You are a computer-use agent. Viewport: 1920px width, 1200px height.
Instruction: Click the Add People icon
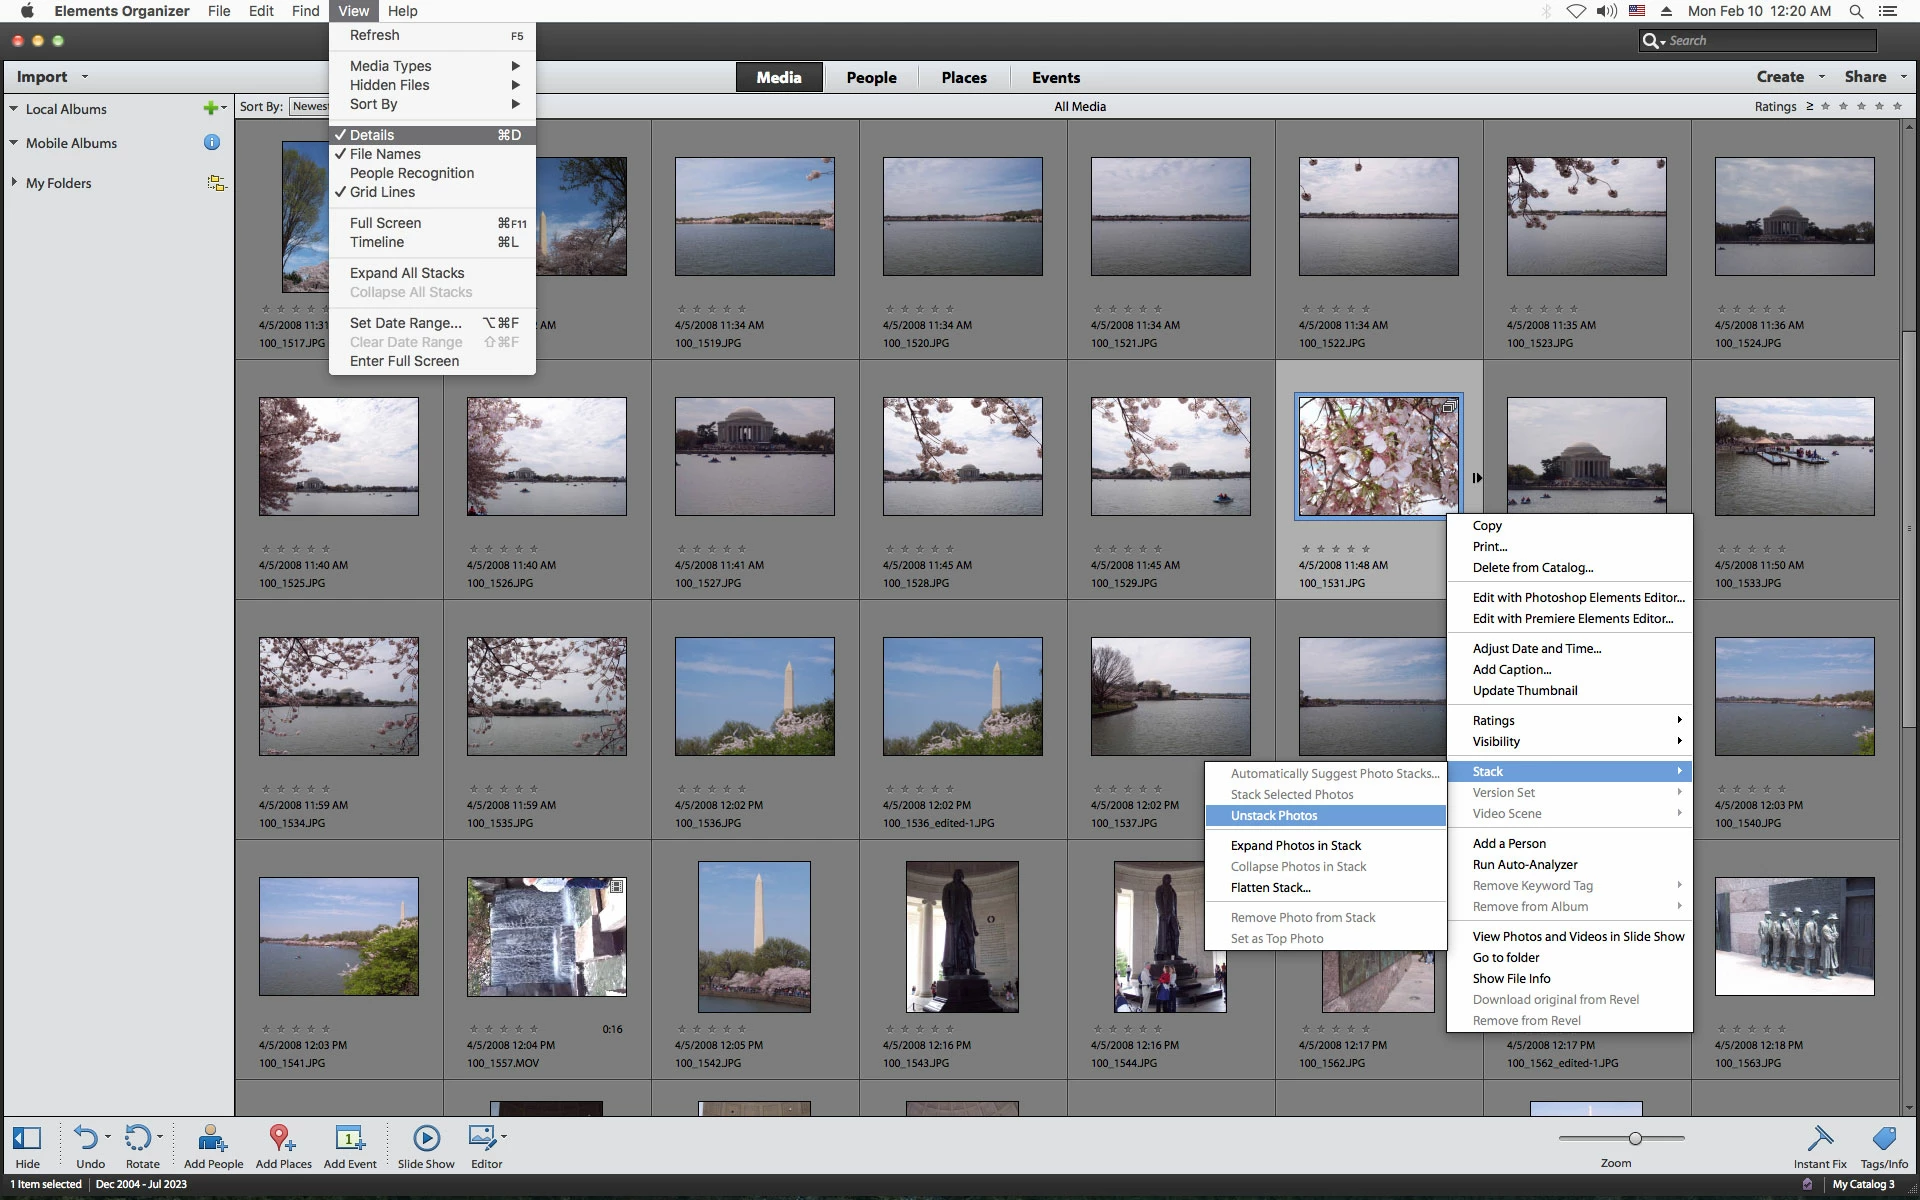[212, 1140]
